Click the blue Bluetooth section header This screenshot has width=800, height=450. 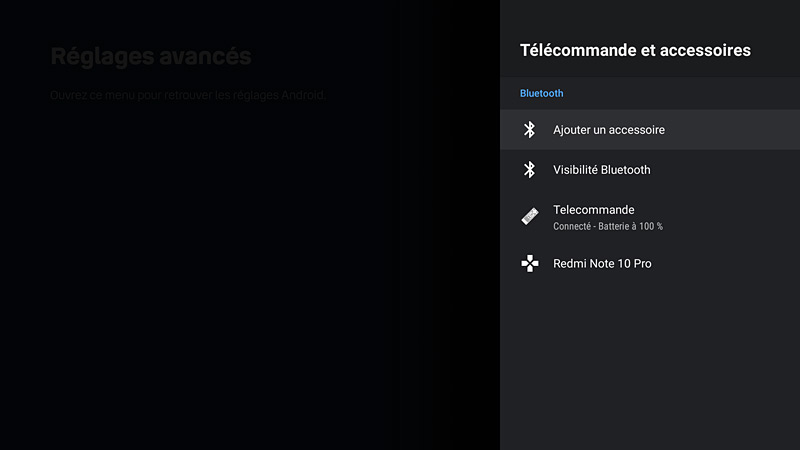[541, 93]
